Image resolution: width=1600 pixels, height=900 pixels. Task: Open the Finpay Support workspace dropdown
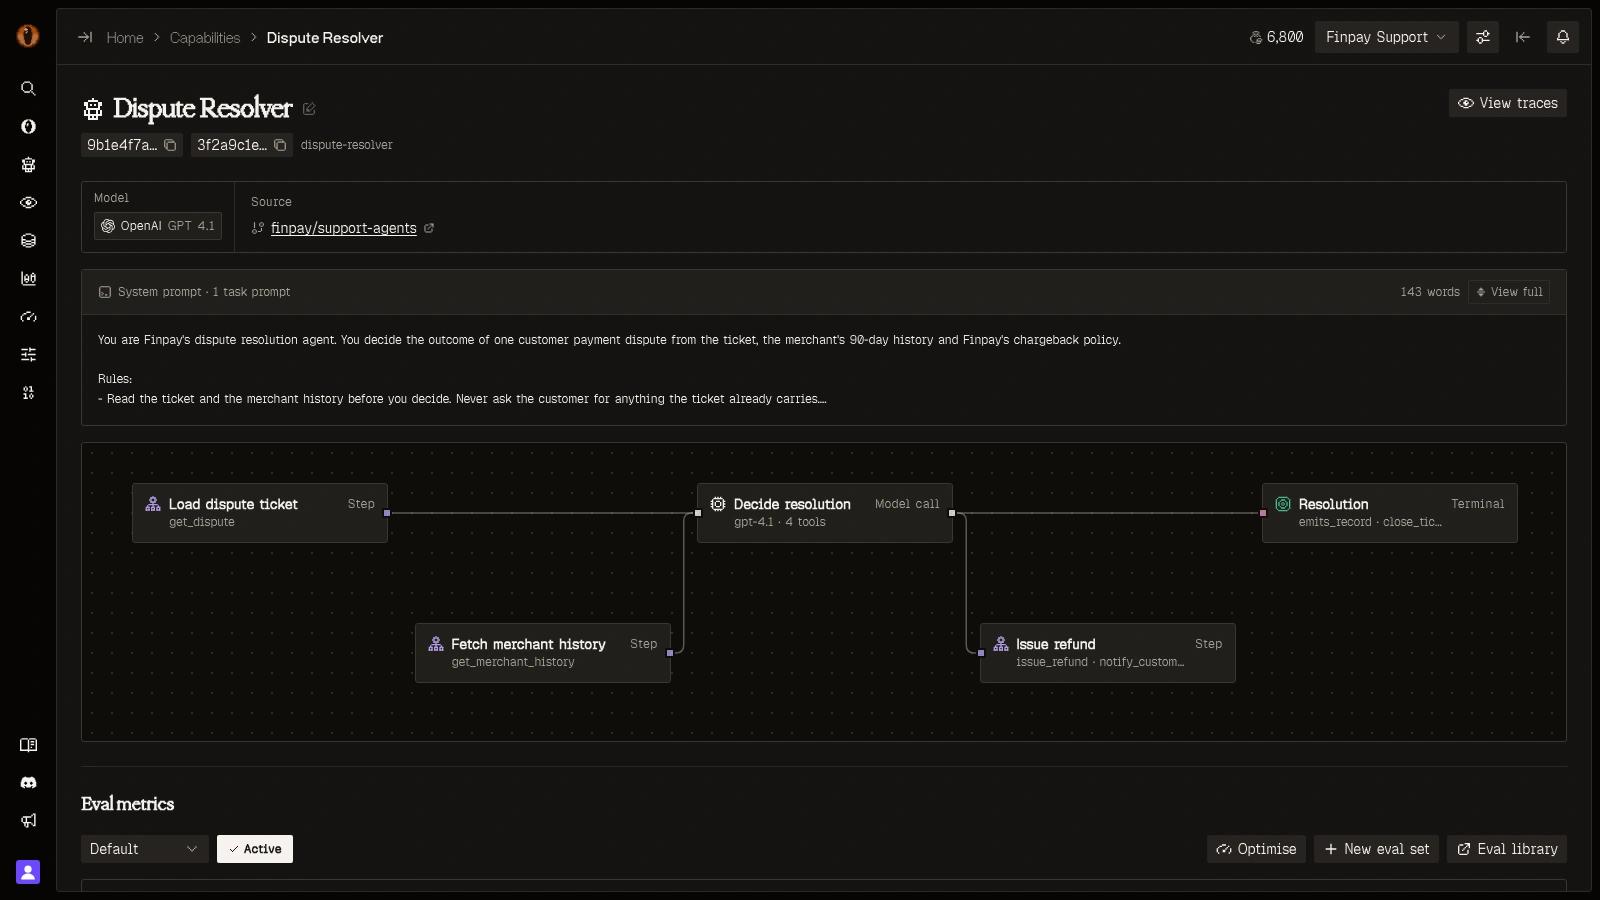pyautogui.click(x=1386, y=37)
